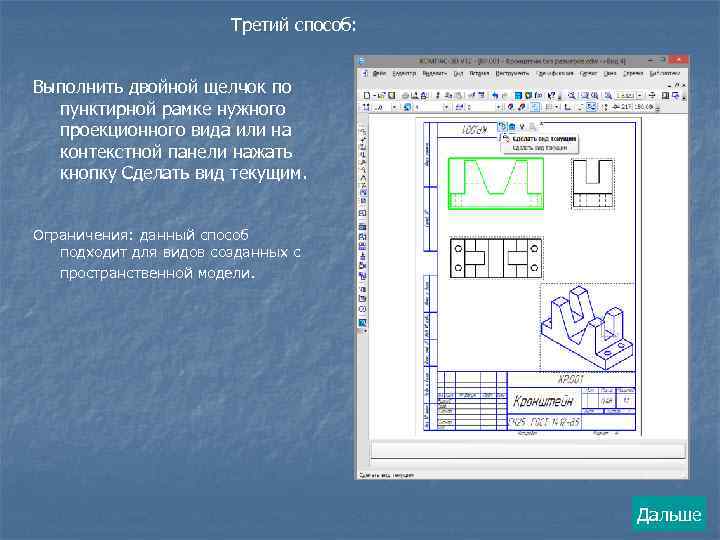720x540 pixels.
Task: Toggle the grid display icon
Action: (x=549, y=107)
